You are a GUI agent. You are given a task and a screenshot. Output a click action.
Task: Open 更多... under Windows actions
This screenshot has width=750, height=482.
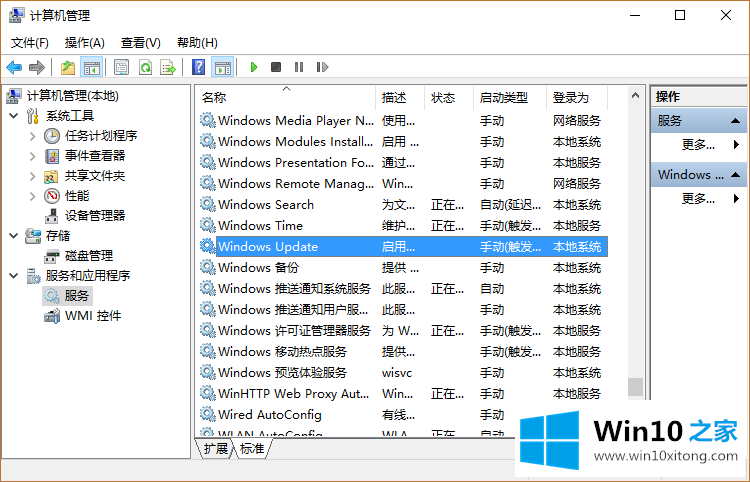699,198
